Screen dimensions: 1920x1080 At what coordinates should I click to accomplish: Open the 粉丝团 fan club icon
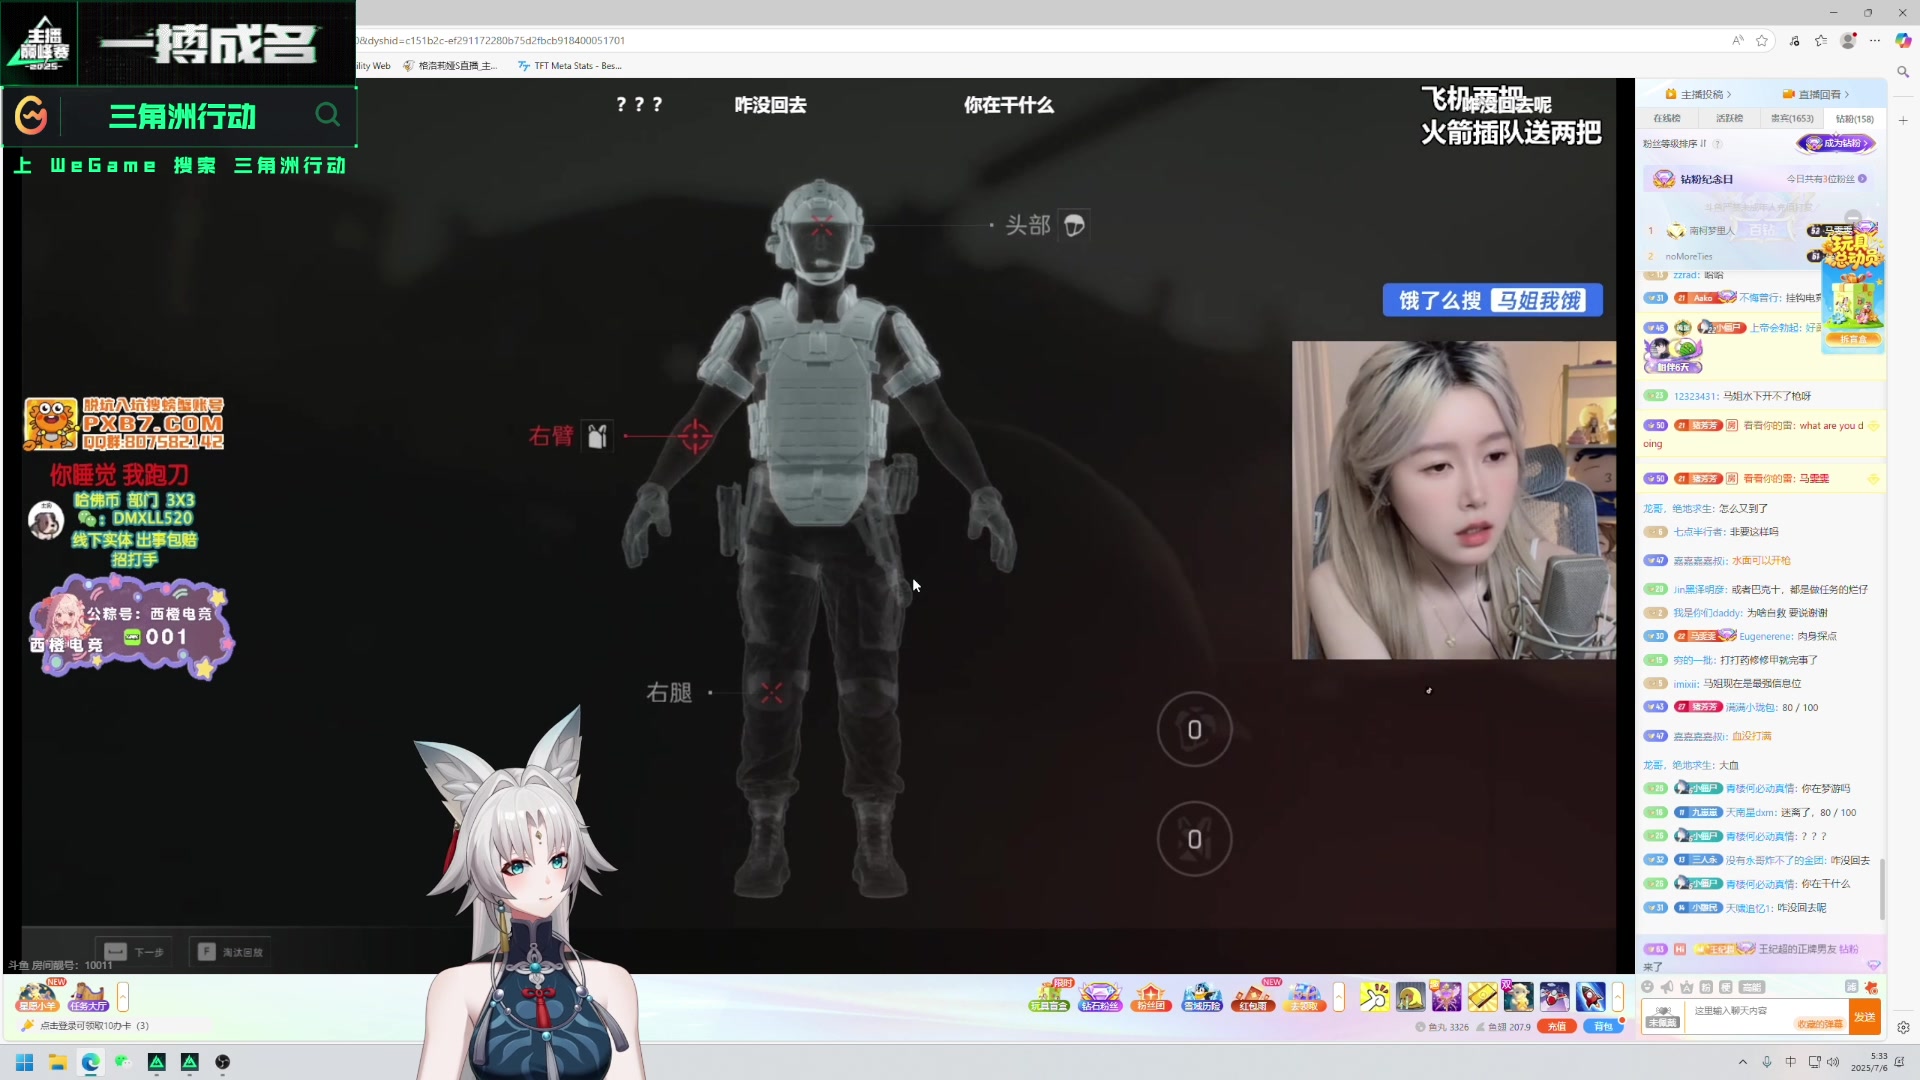click(1151, 996)
